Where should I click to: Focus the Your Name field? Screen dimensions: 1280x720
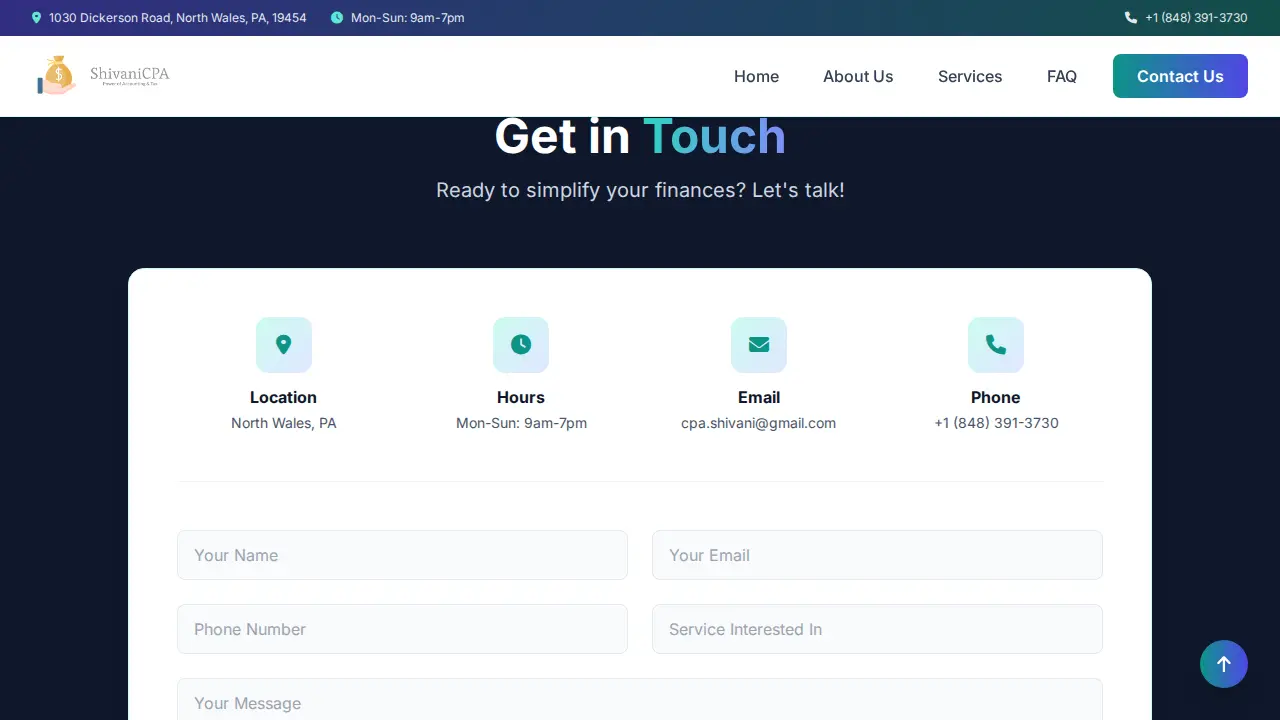[402, 555]
